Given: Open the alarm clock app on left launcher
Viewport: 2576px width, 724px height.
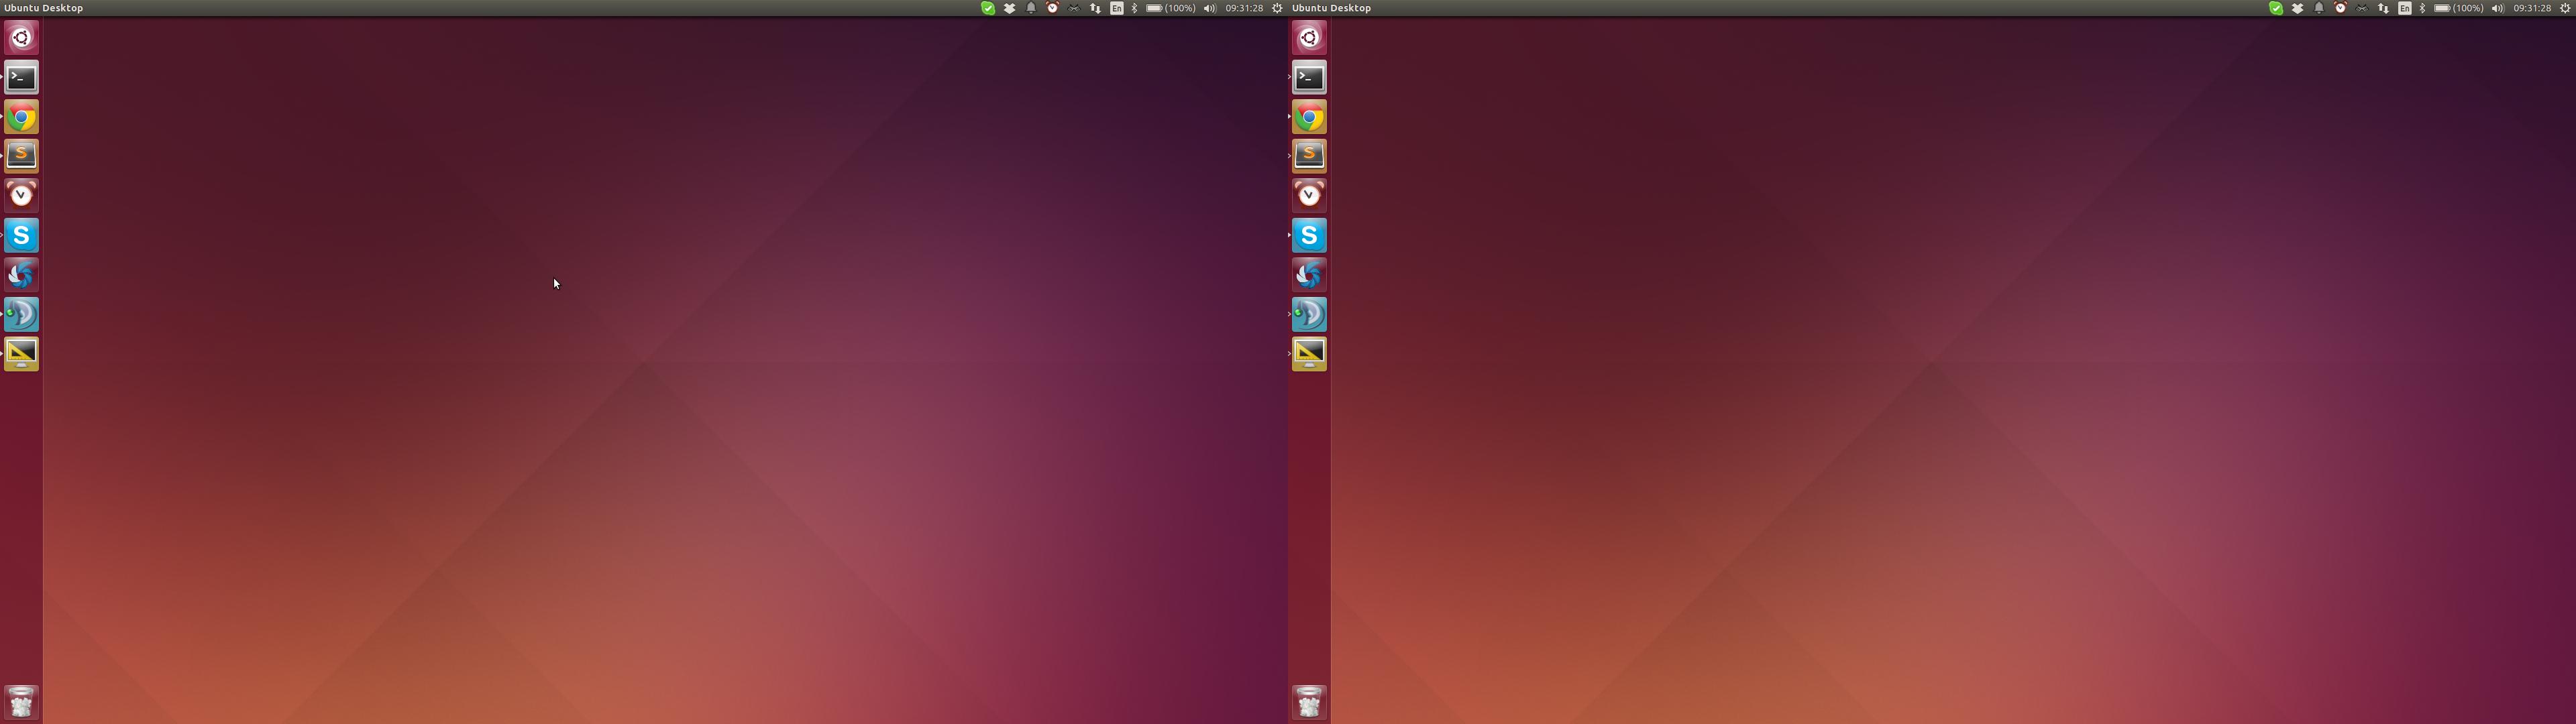Looking at the screenshot, I should (x=21, y=195).
